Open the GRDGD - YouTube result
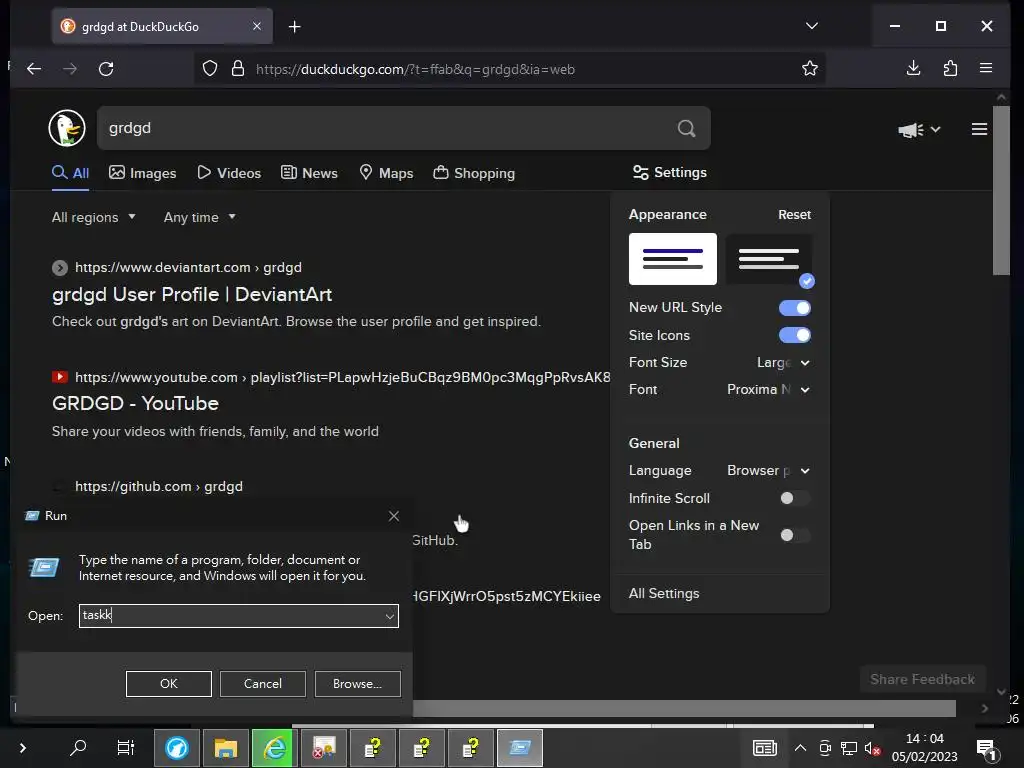 coord(135,404)
